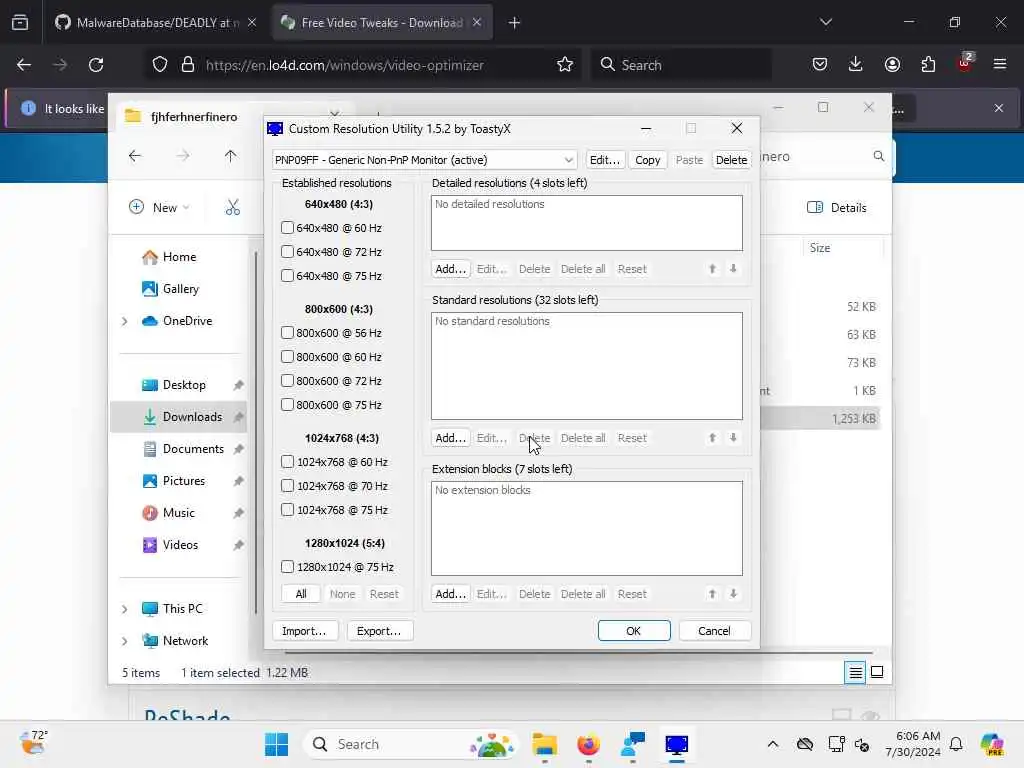
Task: Open the Windows Start menu
Action: point(277,744)
